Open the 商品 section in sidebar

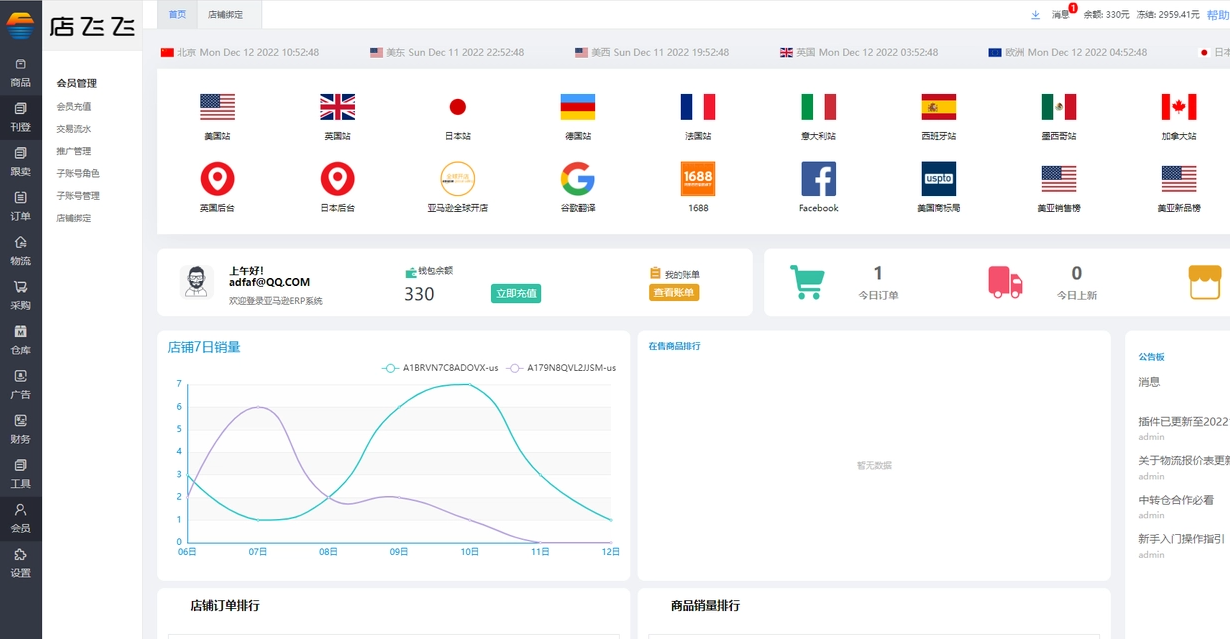coord(20,72)
